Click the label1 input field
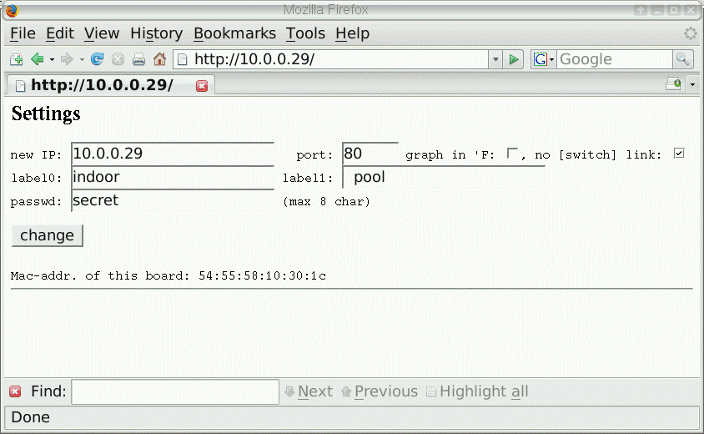The width and height of the screenshot is (704, 434). [444, 177]
